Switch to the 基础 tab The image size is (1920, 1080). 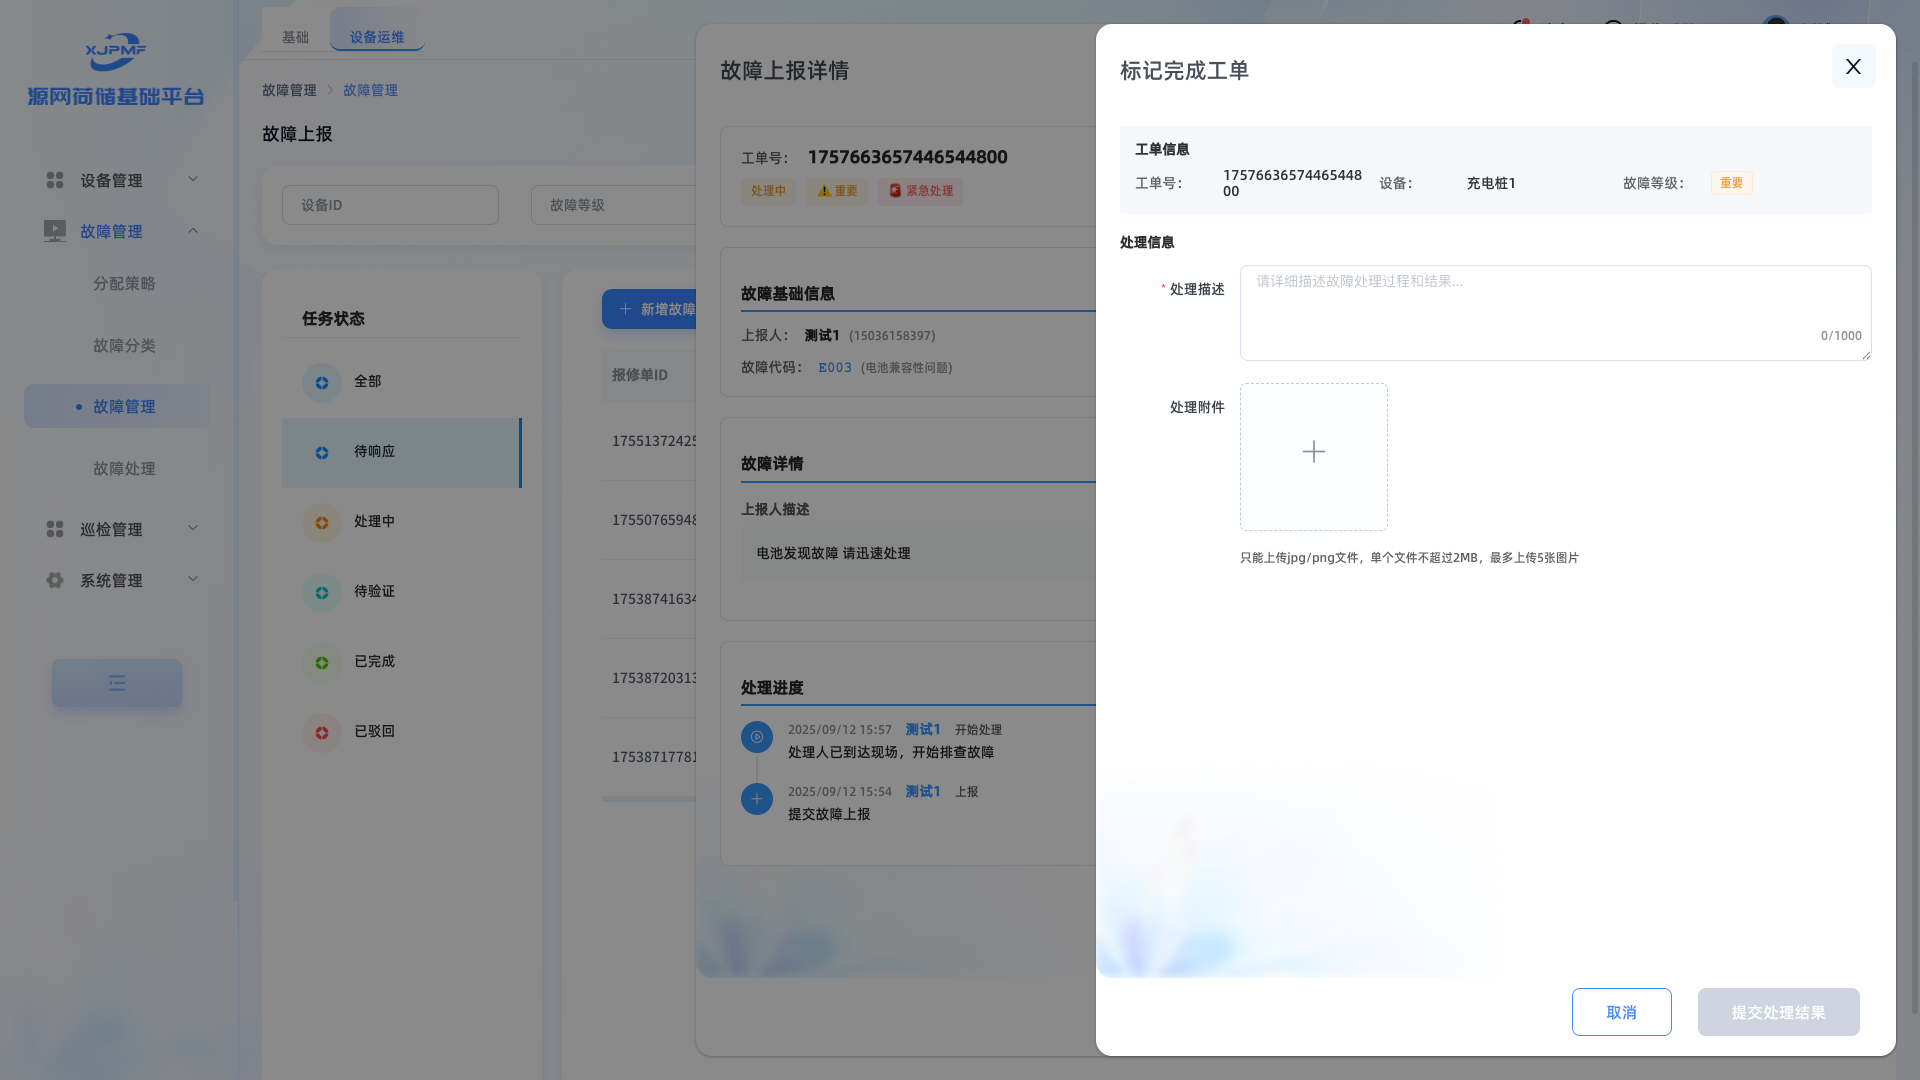tap(295, 37)
